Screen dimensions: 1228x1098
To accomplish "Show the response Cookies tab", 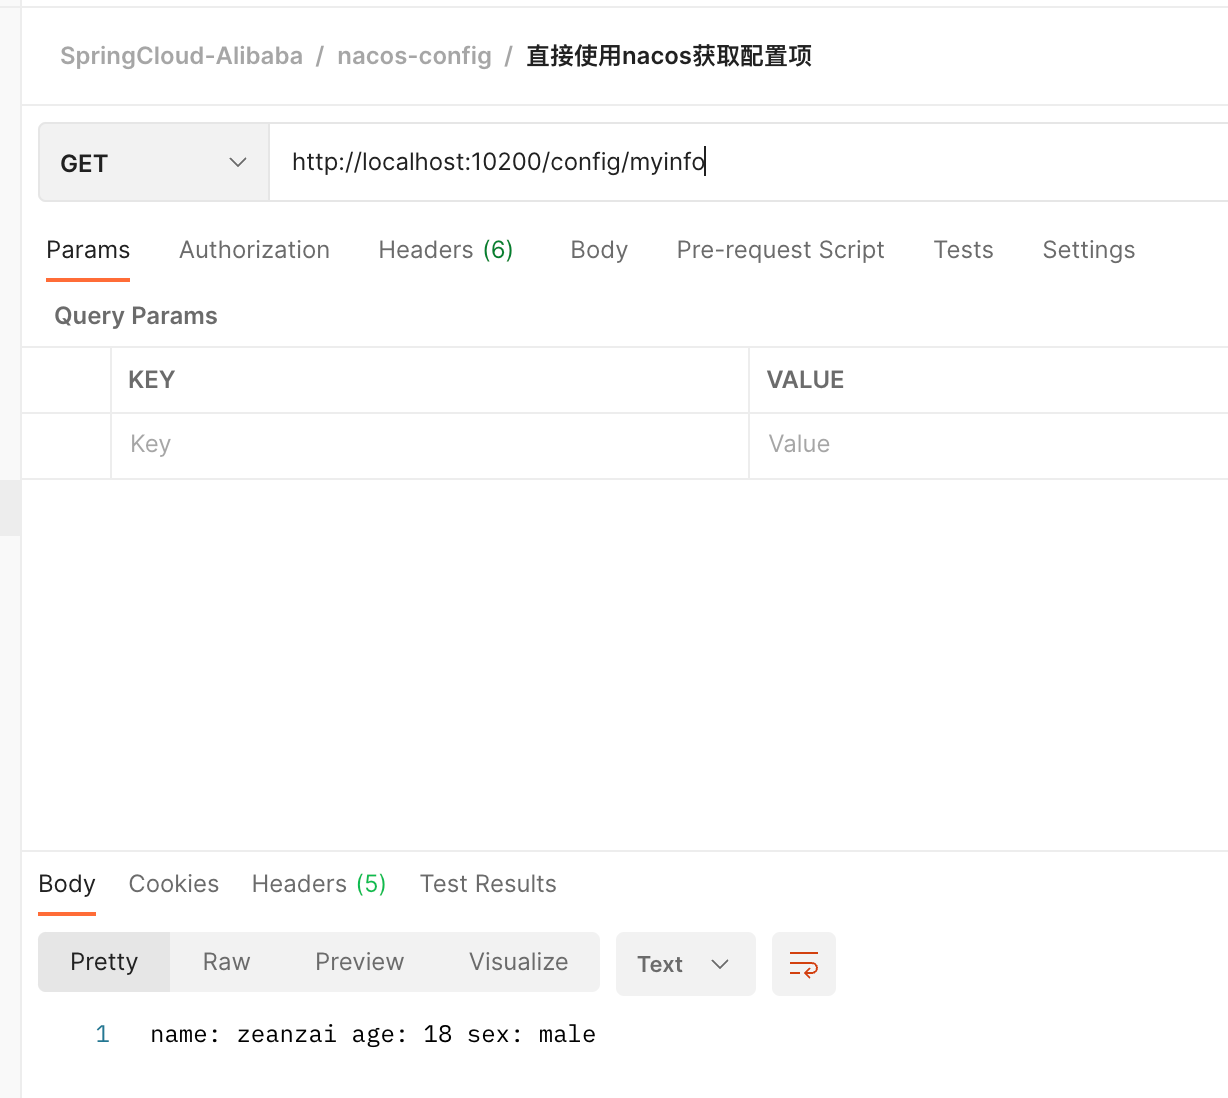I will click(174, 884).
